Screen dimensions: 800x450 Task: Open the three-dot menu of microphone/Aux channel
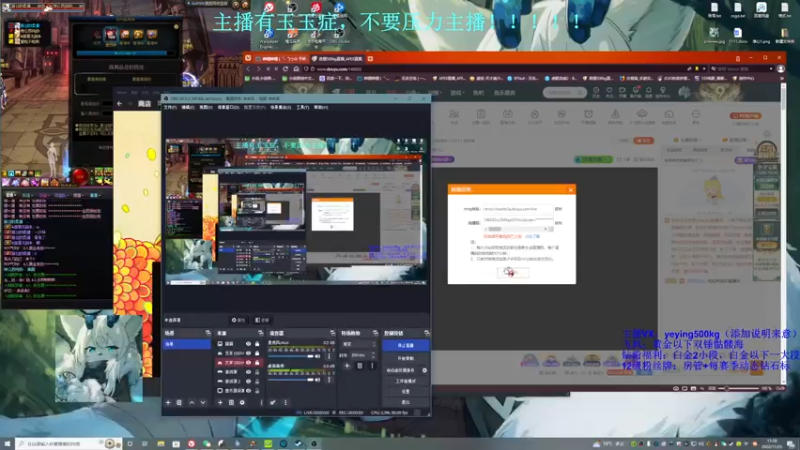329,356
